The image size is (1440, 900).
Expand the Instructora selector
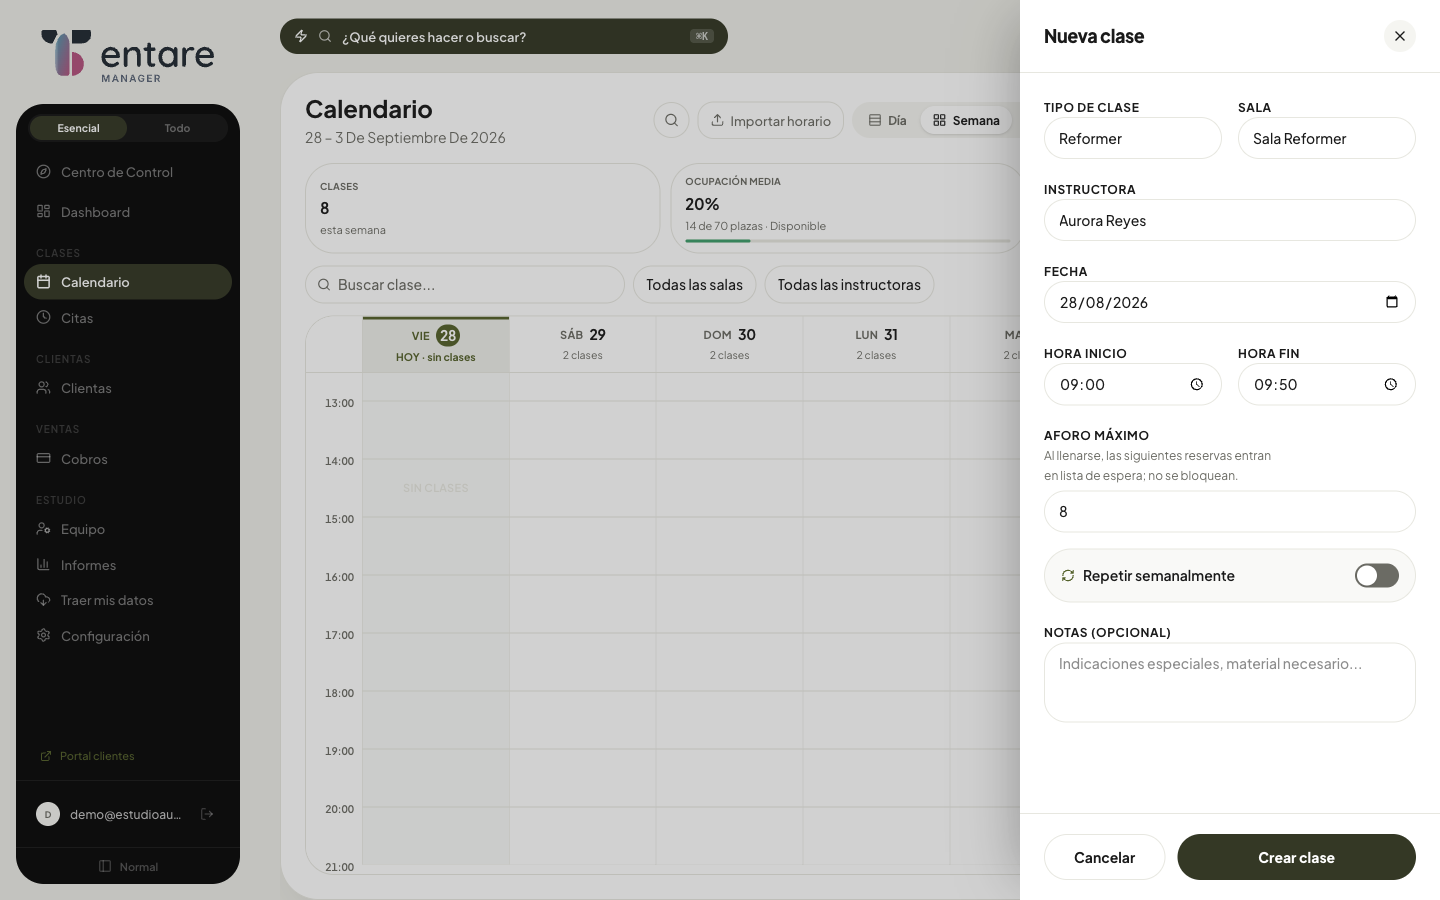point(1230,220)
